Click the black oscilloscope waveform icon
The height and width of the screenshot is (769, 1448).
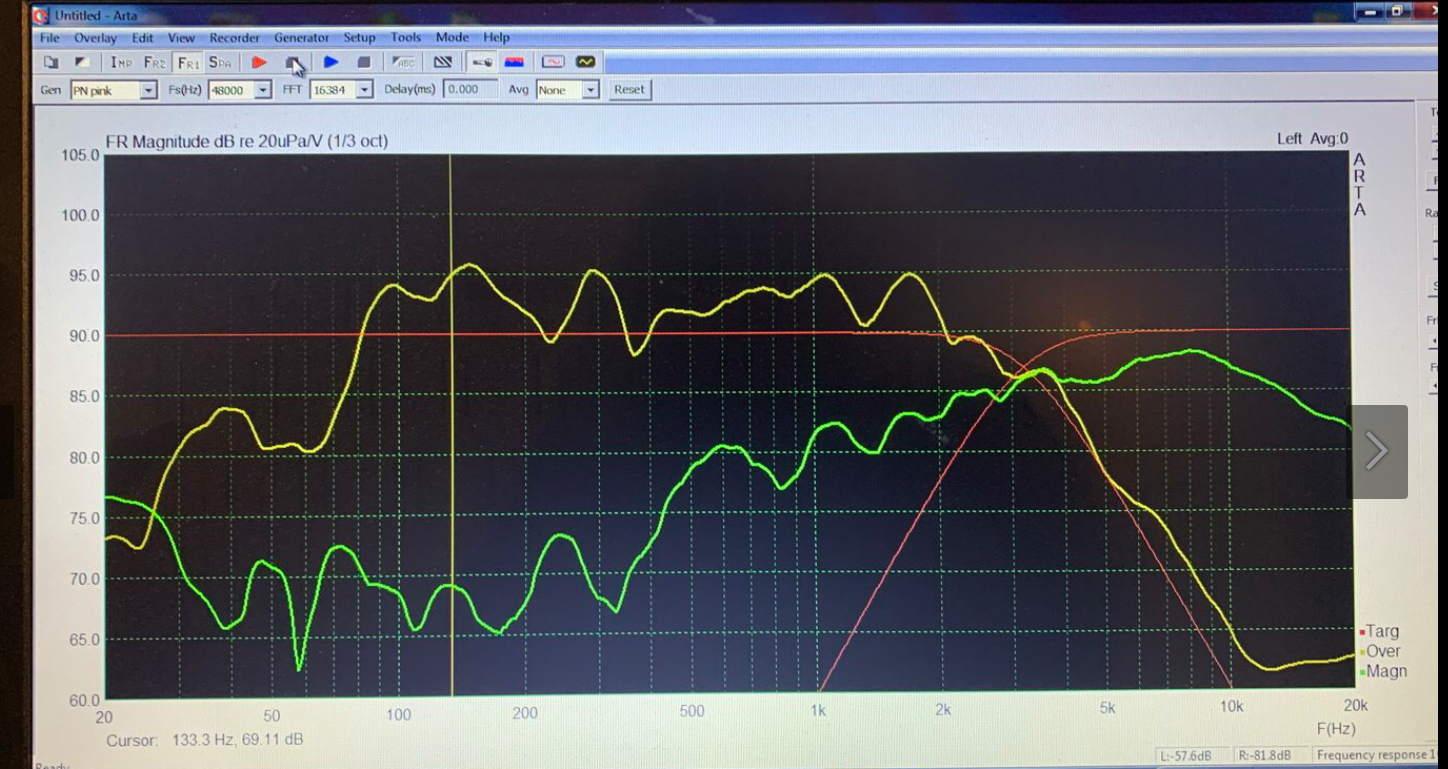tap(585, 62)
